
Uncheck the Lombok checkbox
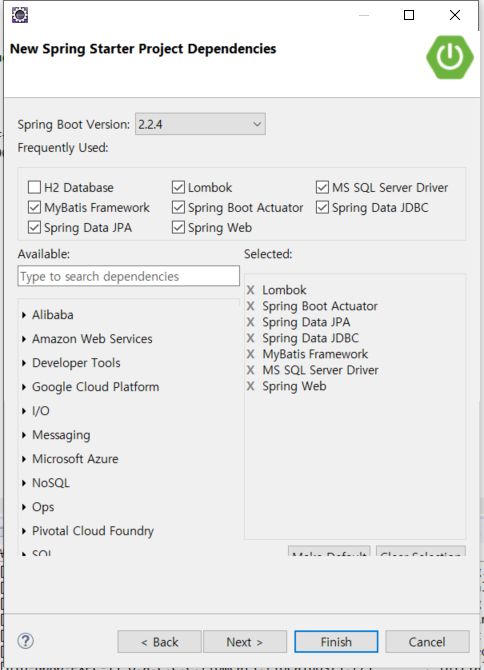coord(178,187)
